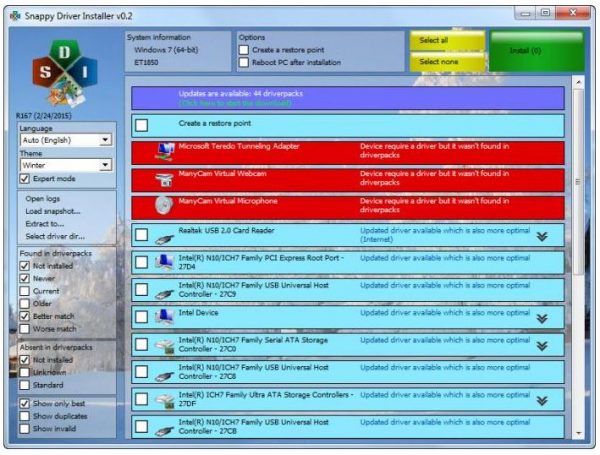Enable the Standard filter checkbox
600x455 pixels.
point(24,385)
